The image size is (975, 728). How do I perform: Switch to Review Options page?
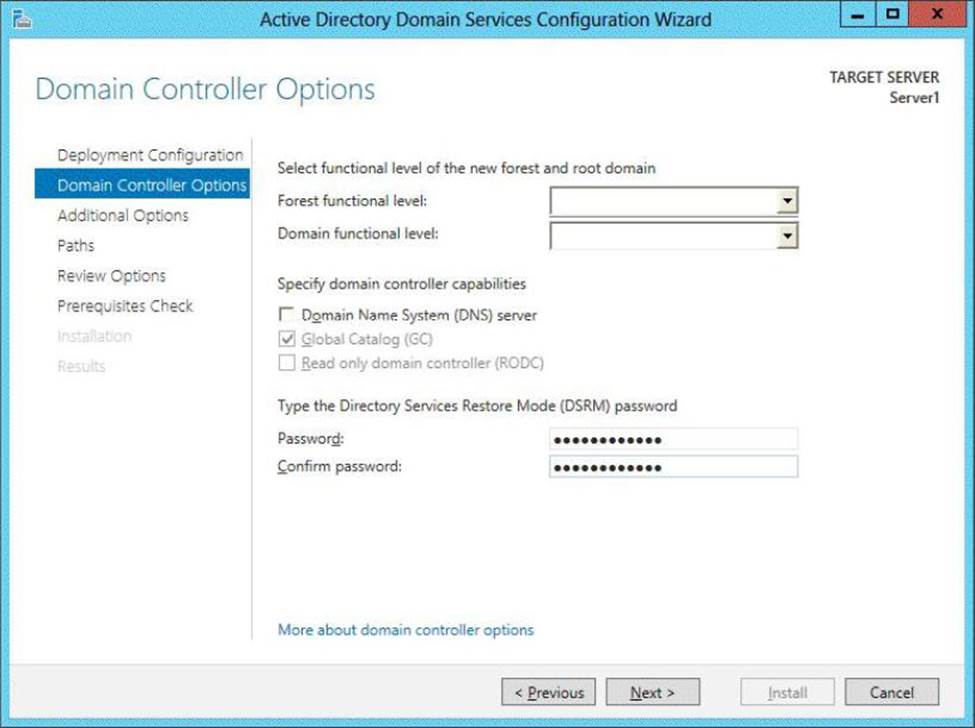coord(111,275)
